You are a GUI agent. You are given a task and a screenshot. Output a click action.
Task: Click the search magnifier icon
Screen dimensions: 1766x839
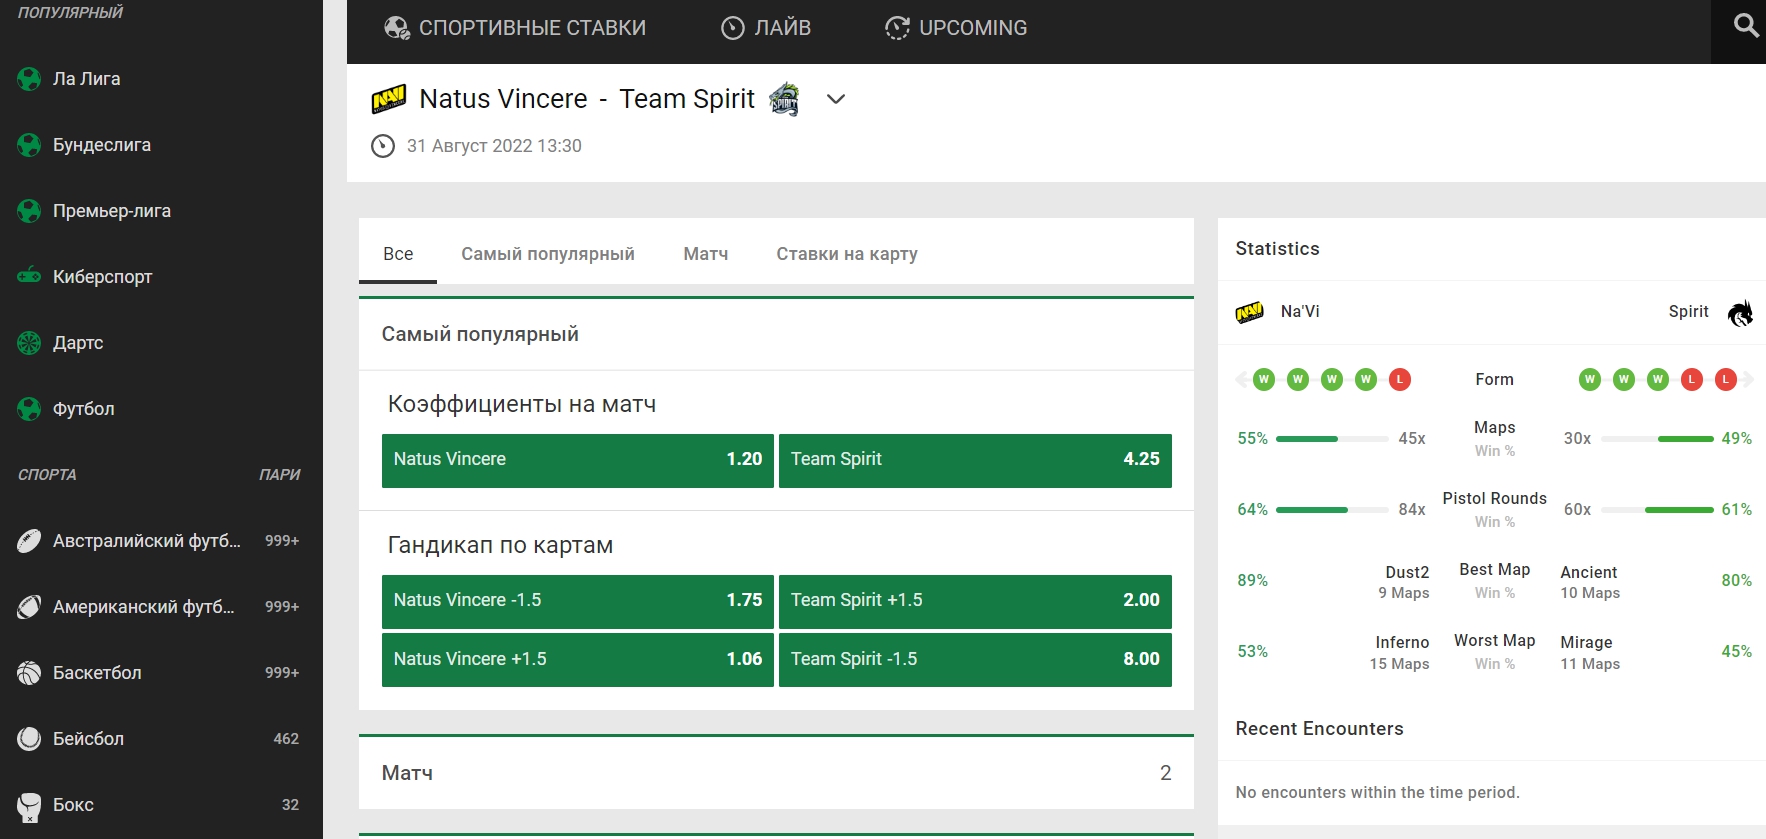coord(1745,26)
